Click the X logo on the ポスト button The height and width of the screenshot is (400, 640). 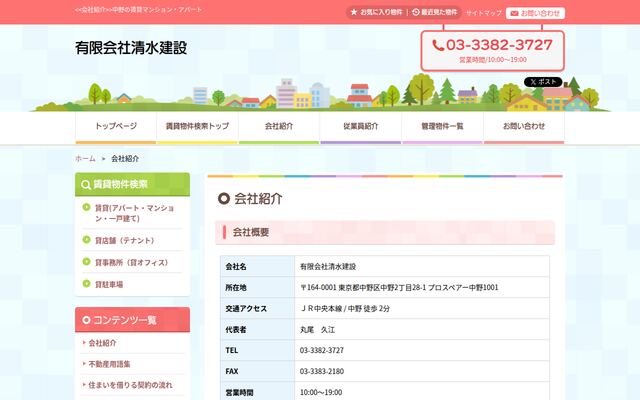click(533, 82)
